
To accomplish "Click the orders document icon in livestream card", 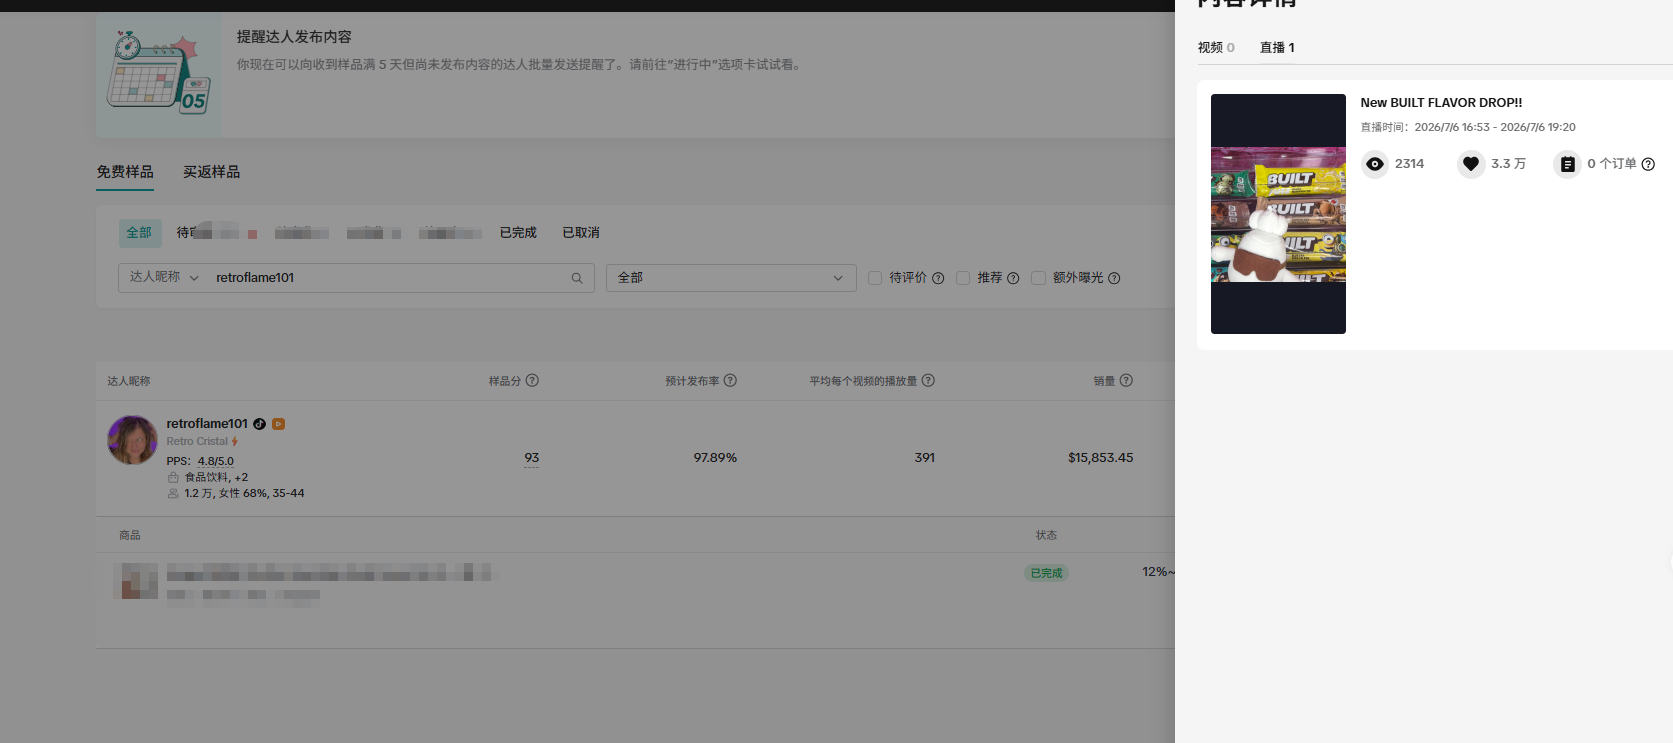I will (1567, 164).
